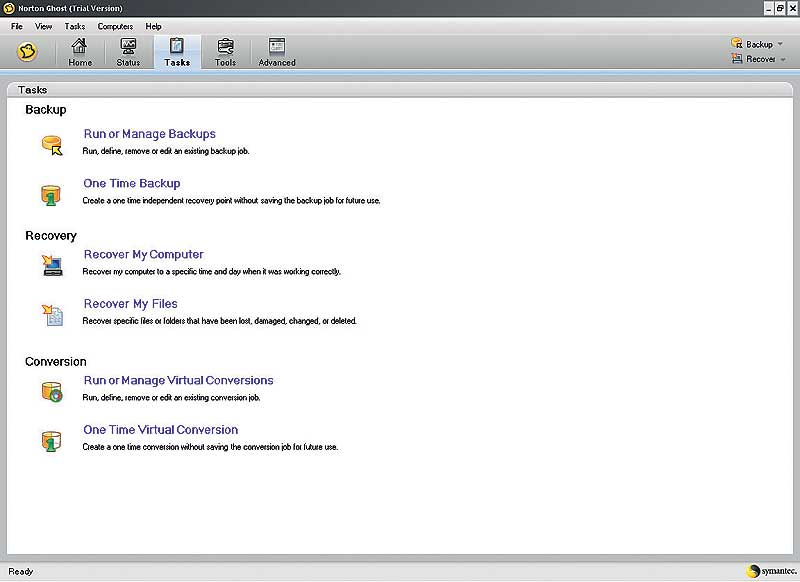Click the Norton Ghost title bar icon
800x582 pixels.
[9, 8]
